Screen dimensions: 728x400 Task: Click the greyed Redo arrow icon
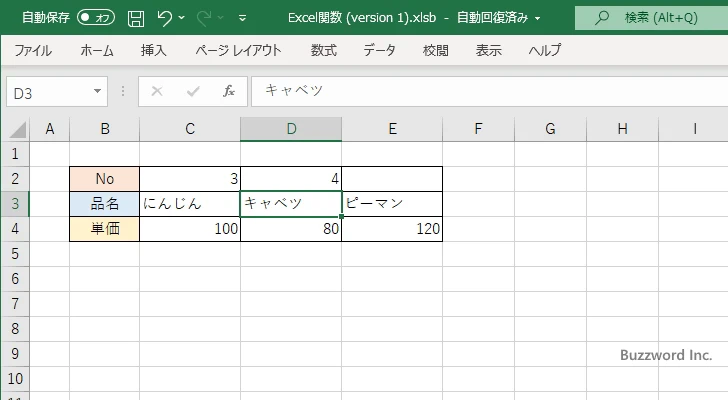coord(203,18)
